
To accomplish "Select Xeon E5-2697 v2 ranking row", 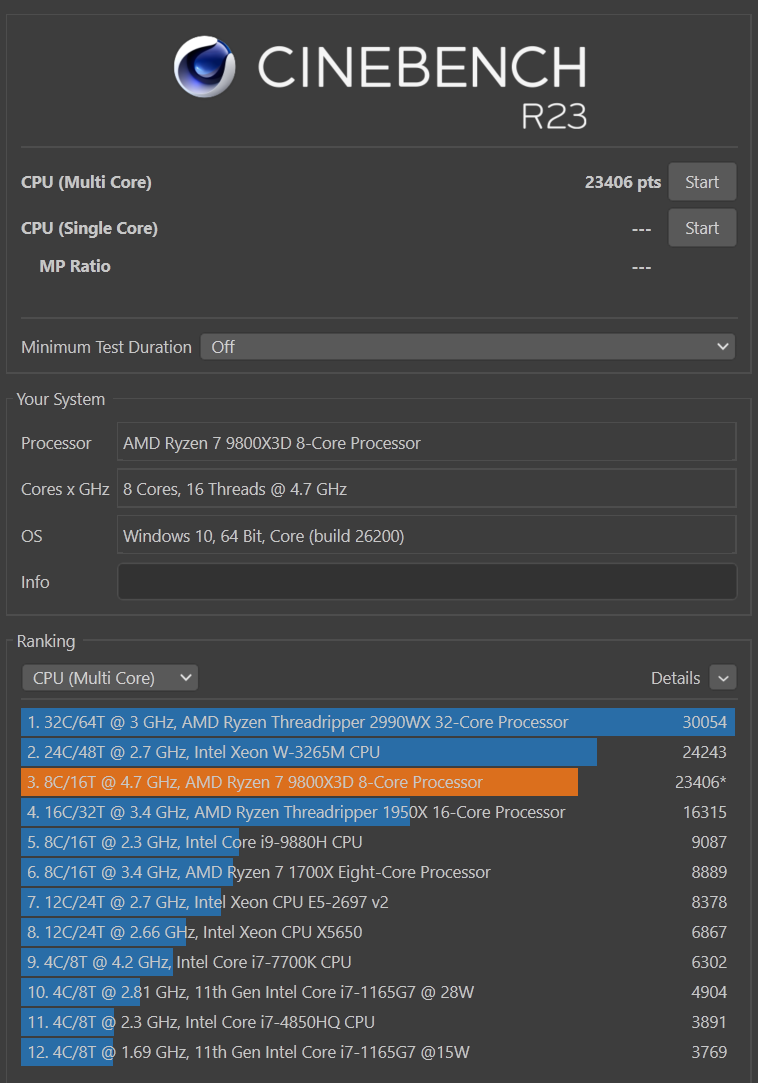I will 377,902.
